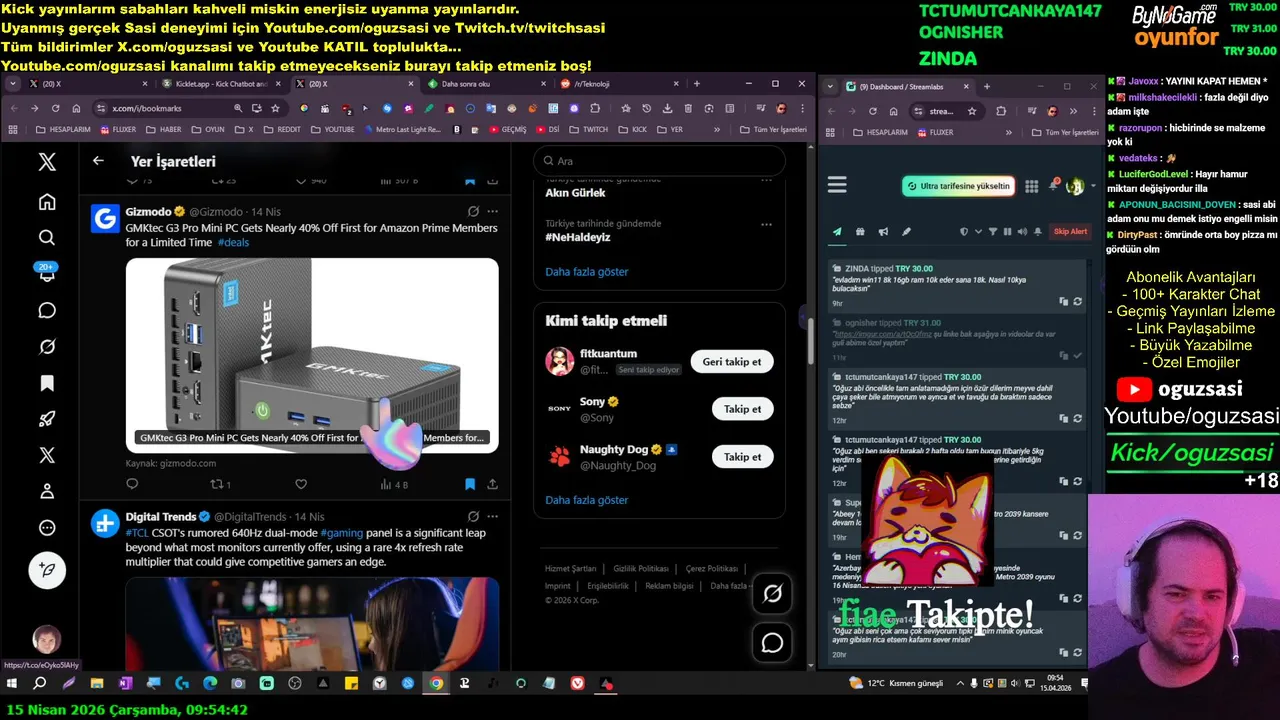
Task: Open Chrome from Windows taskbar
Action: point(436,684)
